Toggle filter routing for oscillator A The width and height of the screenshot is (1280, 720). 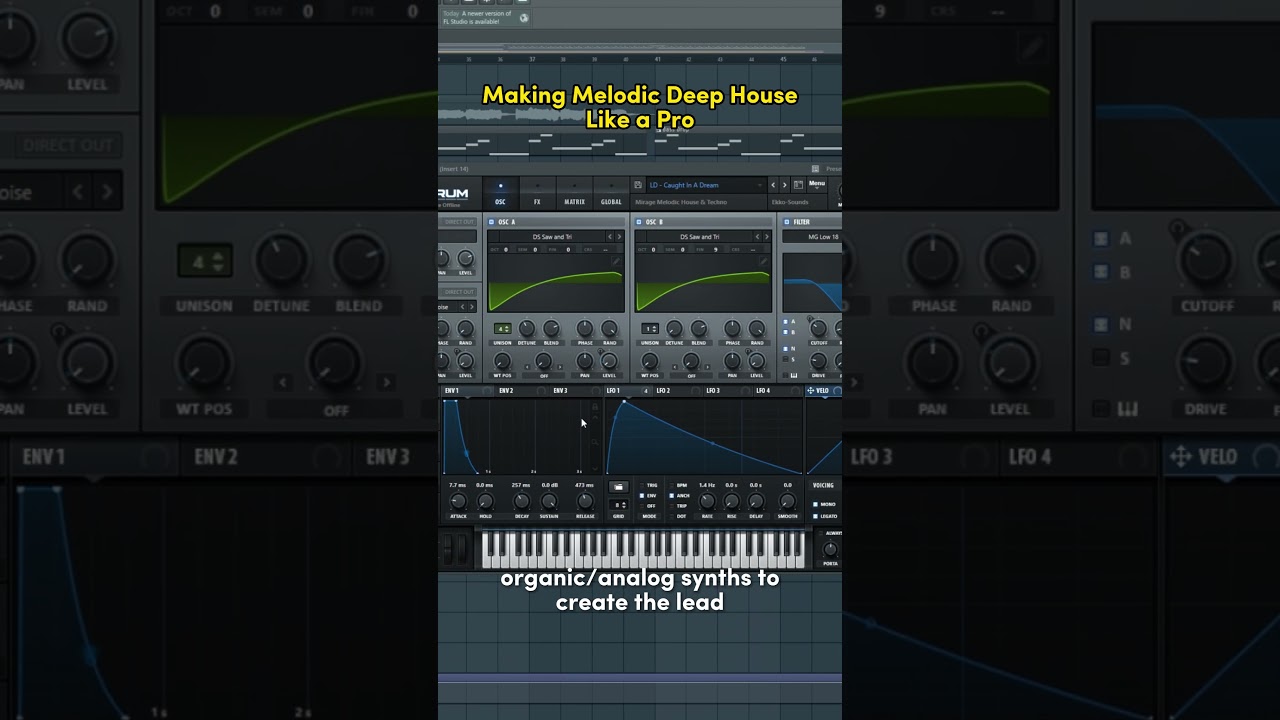785,322
